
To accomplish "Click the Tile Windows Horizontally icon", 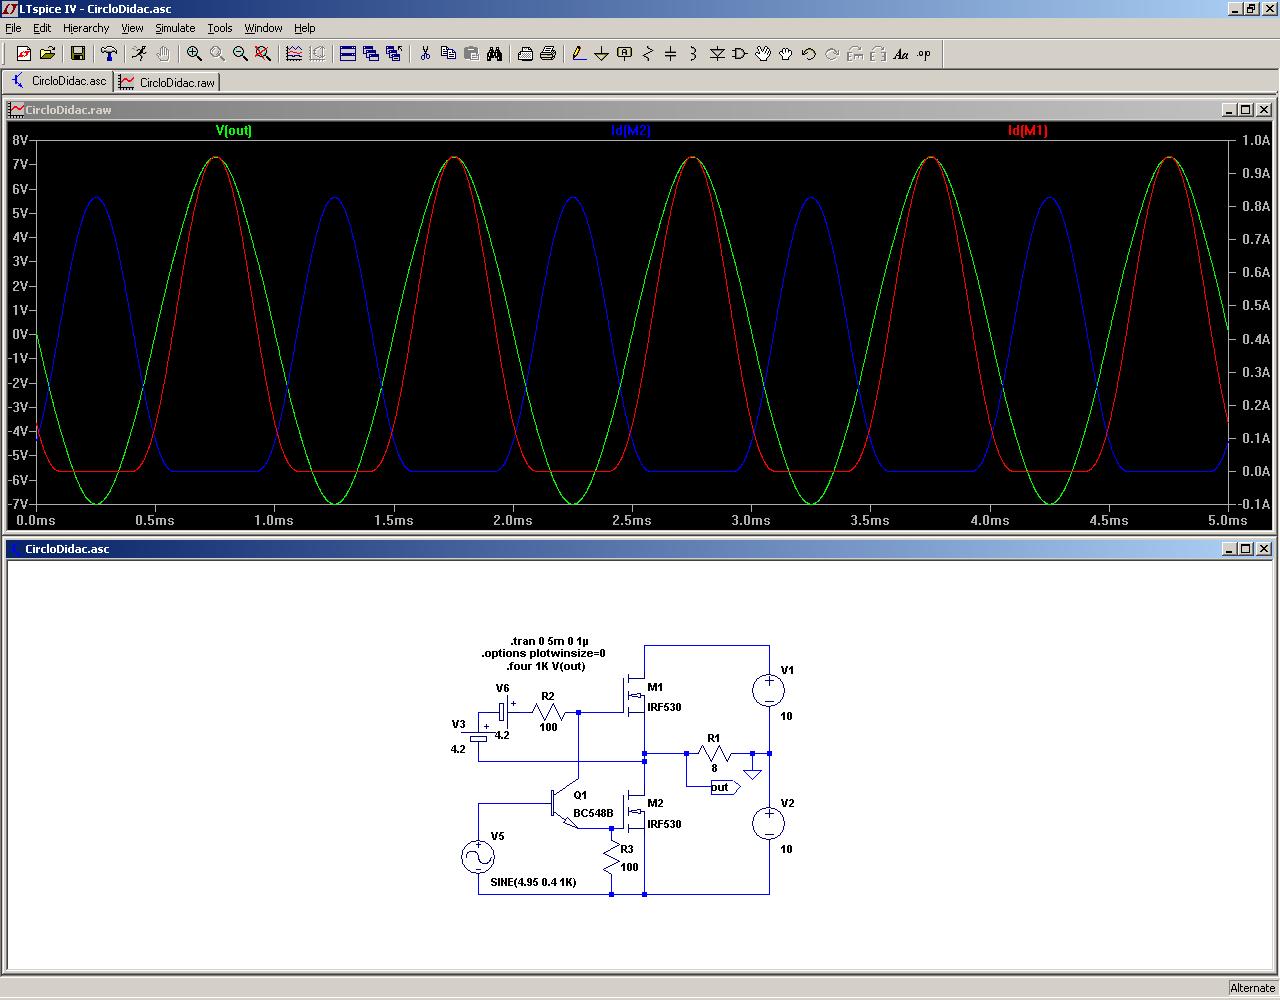I will pyautogui.click(x=348, y=54).
